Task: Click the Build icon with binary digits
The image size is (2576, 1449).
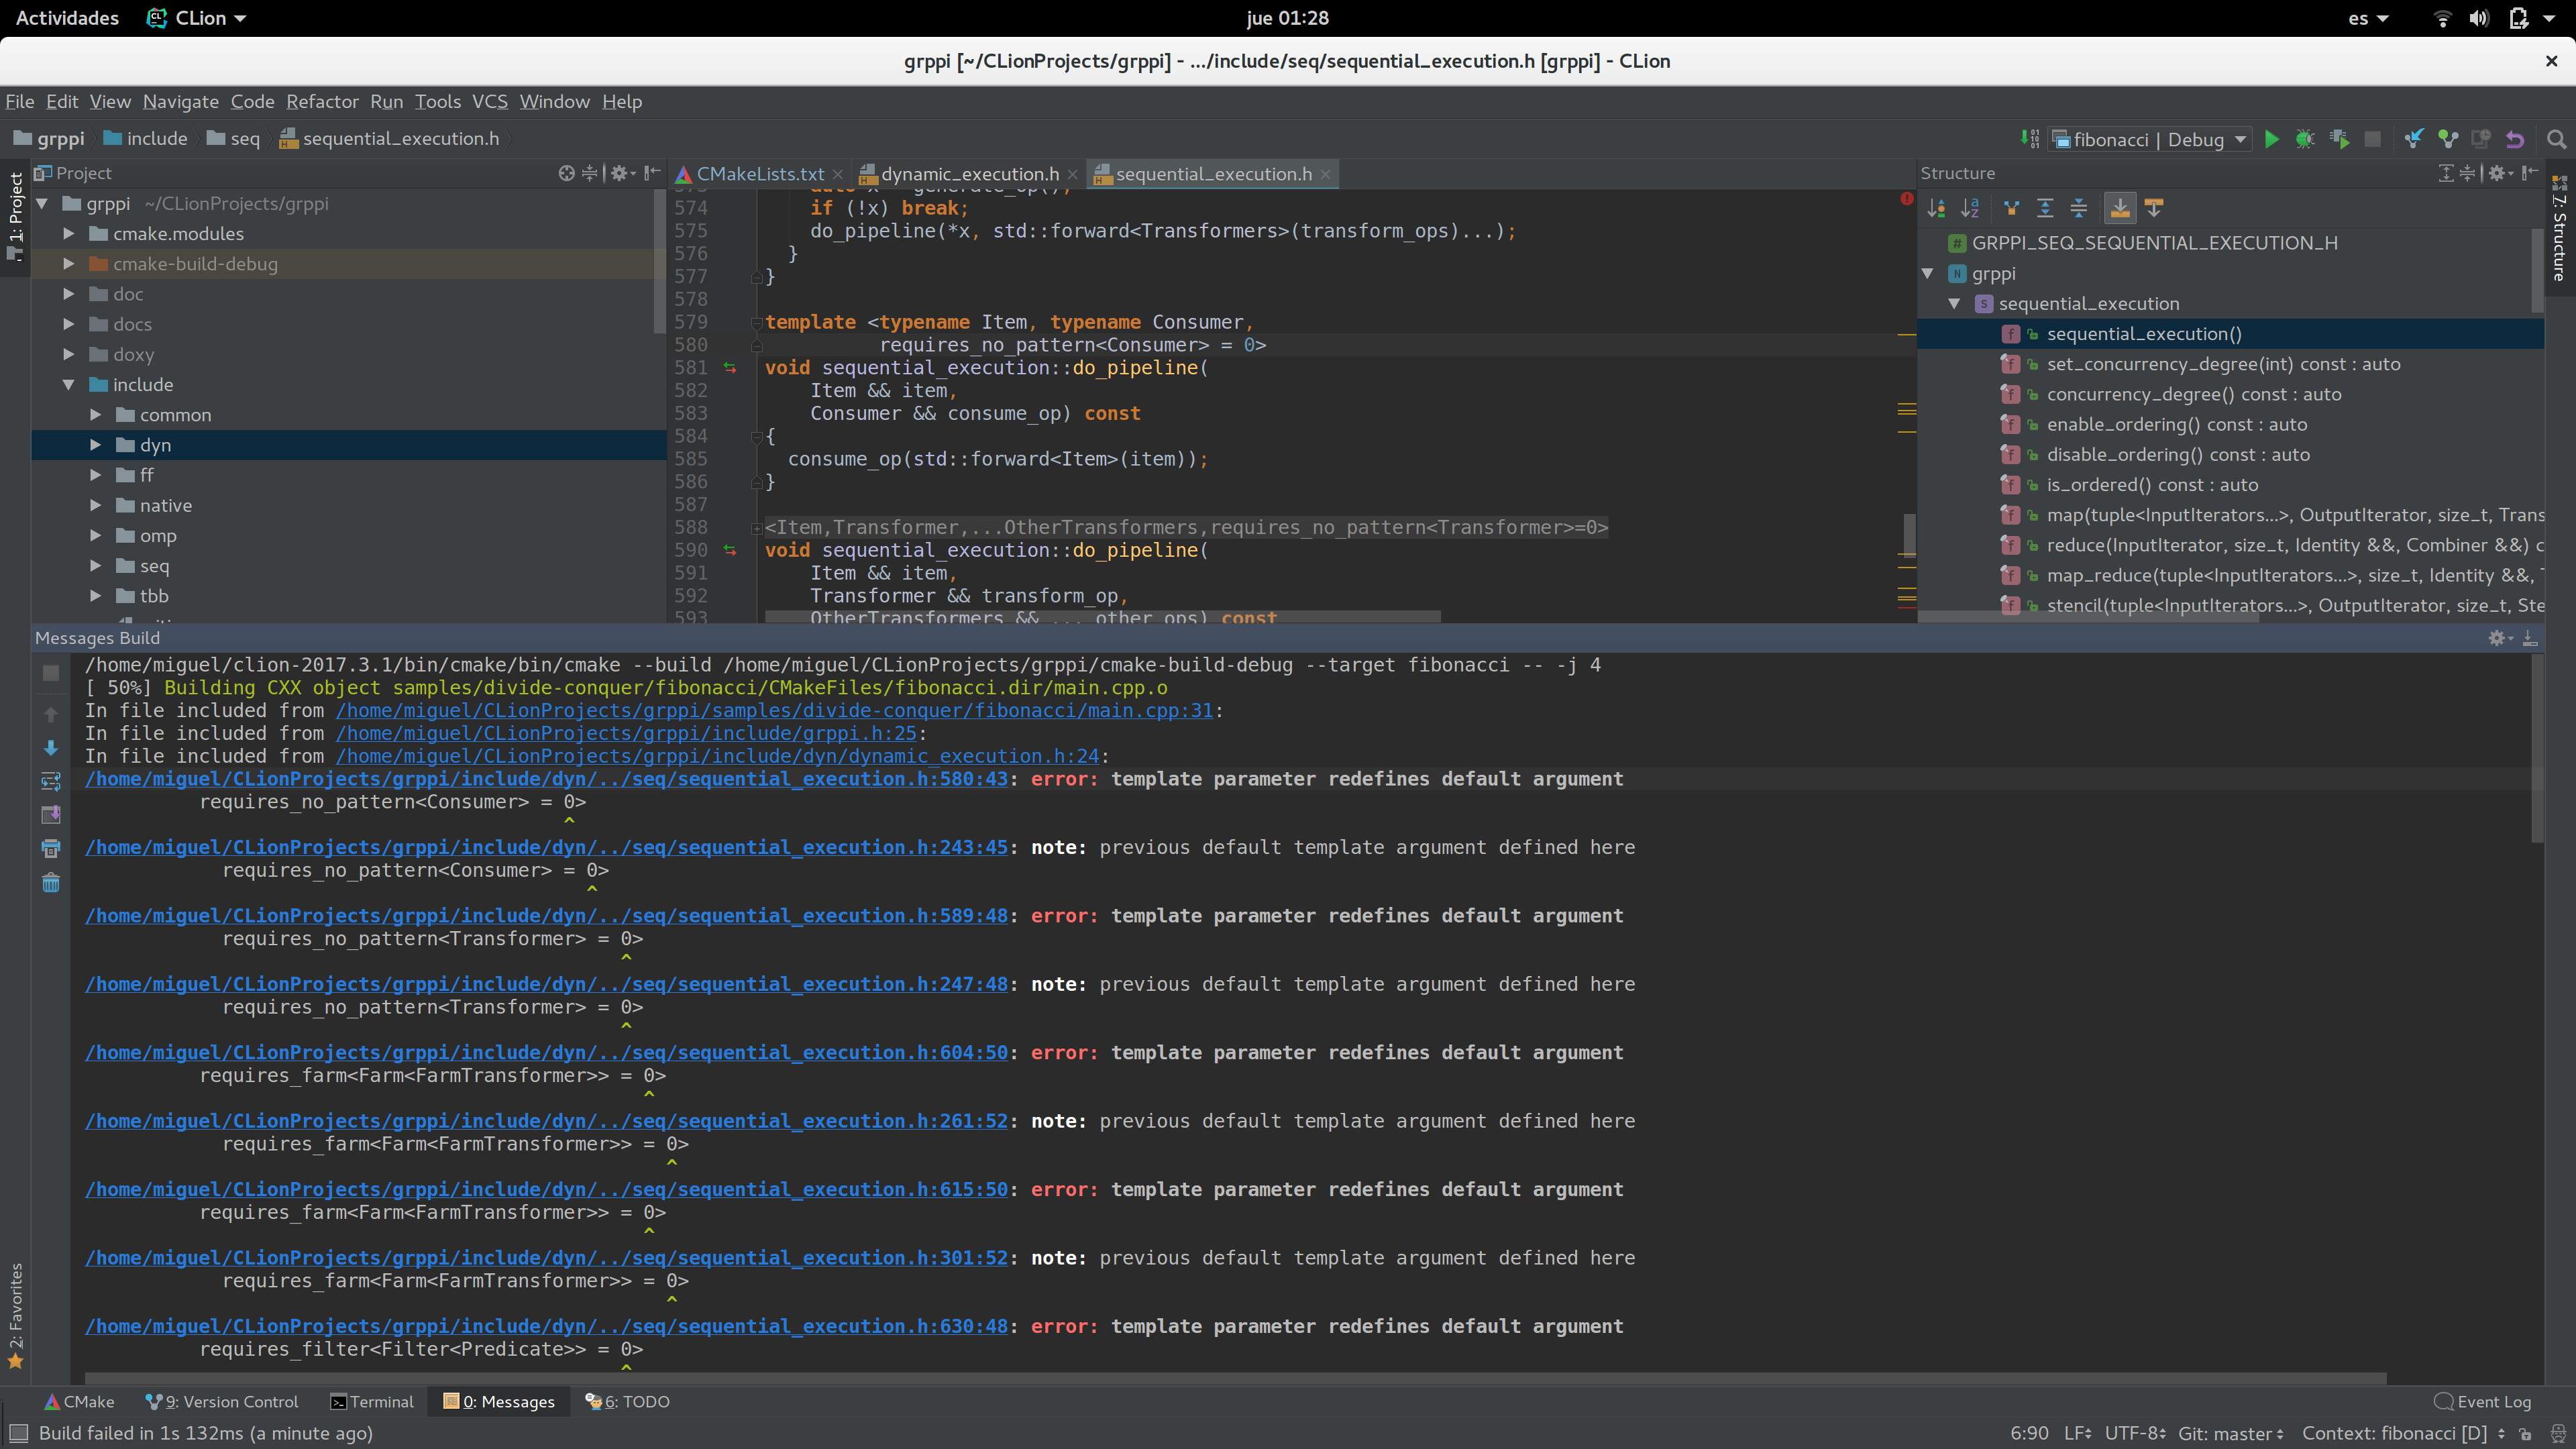Action: point(2029,139)
